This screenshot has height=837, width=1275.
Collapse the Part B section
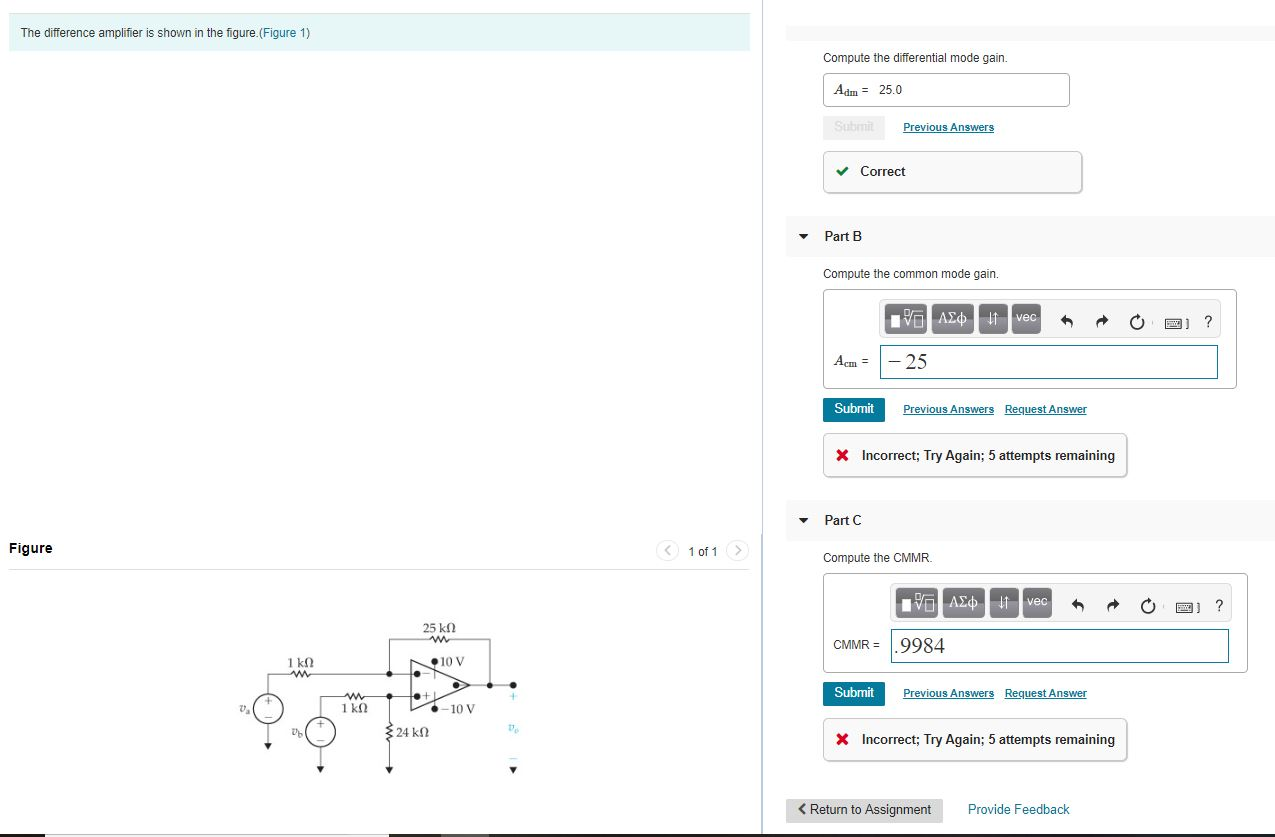[x=802, y=237]
